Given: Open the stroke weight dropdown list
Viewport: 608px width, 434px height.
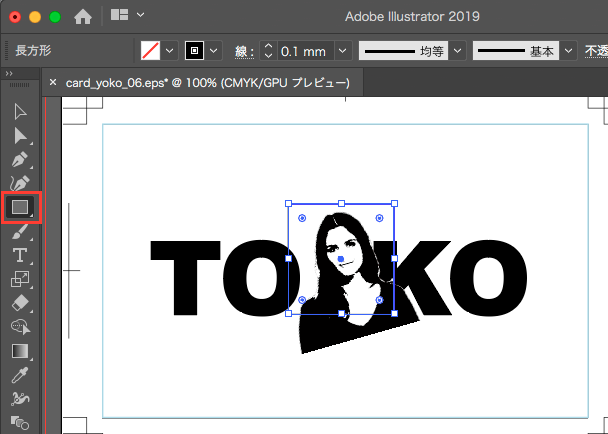Looking at the screenshot, I should [342, 50].
